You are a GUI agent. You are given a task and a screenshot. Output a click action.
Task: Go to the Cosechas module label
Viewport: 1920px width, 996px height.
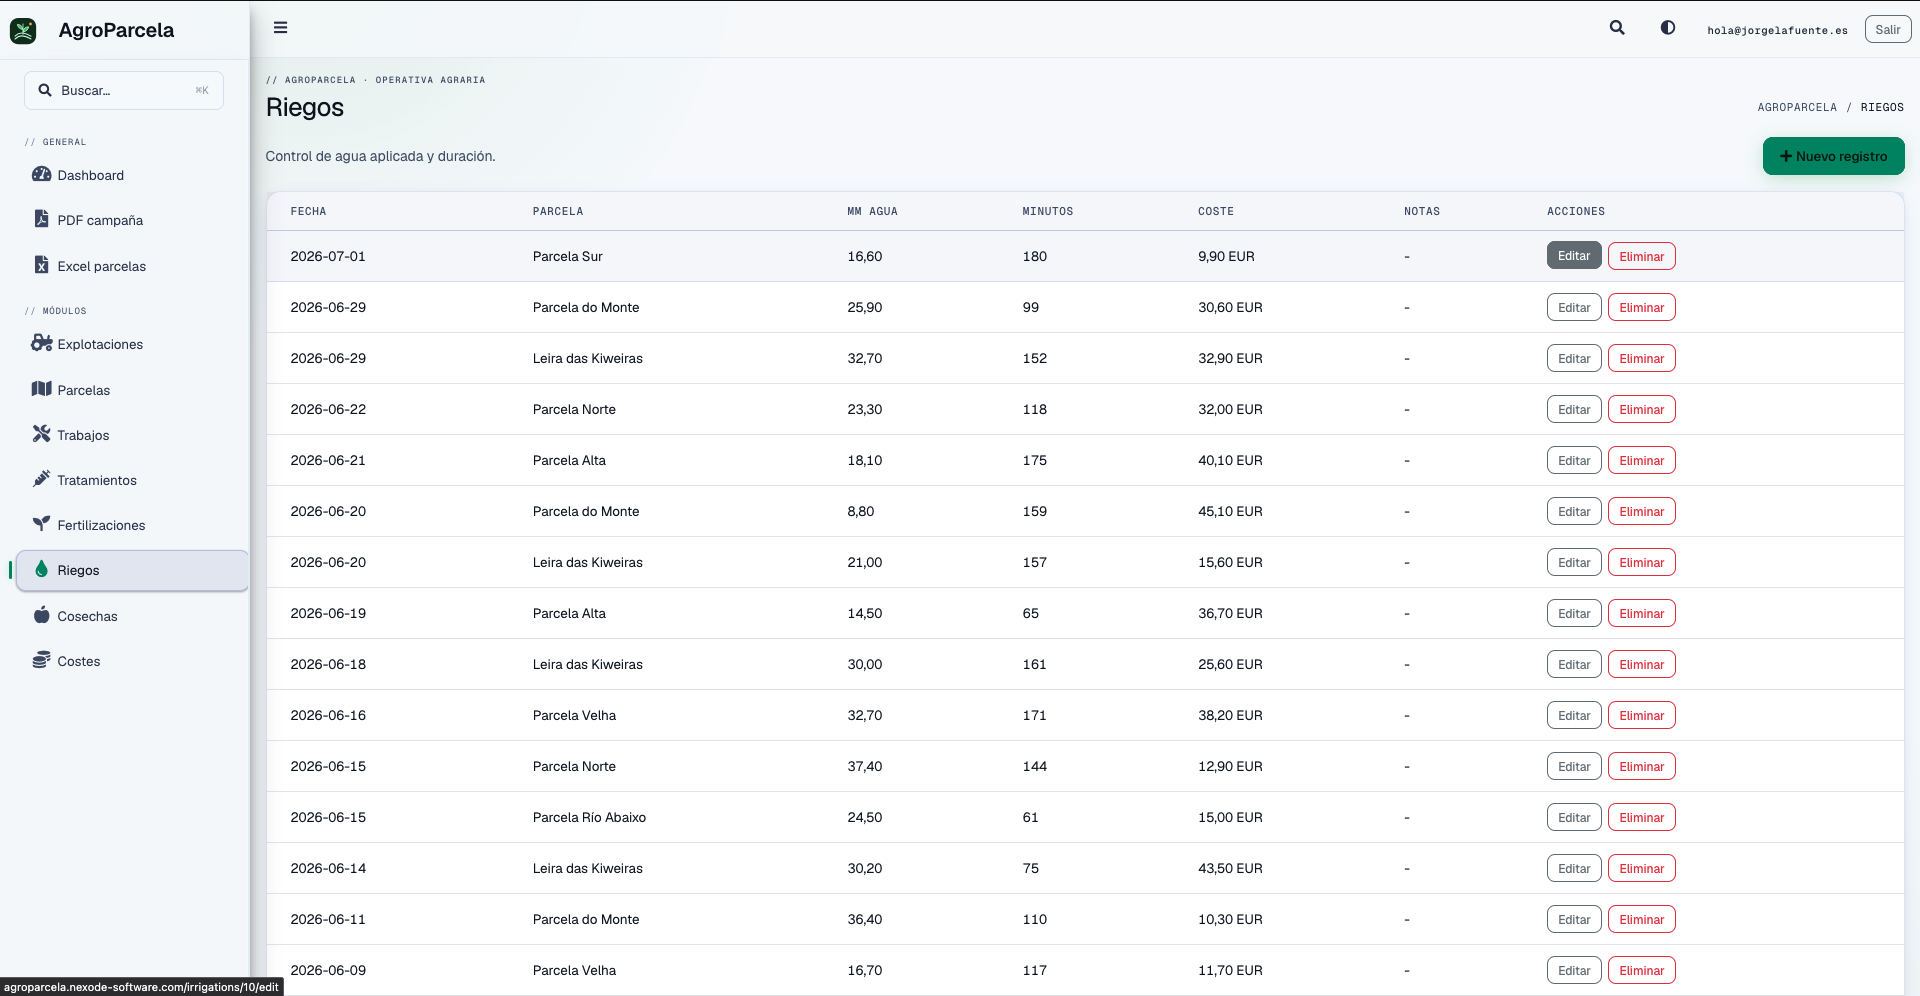87,616
